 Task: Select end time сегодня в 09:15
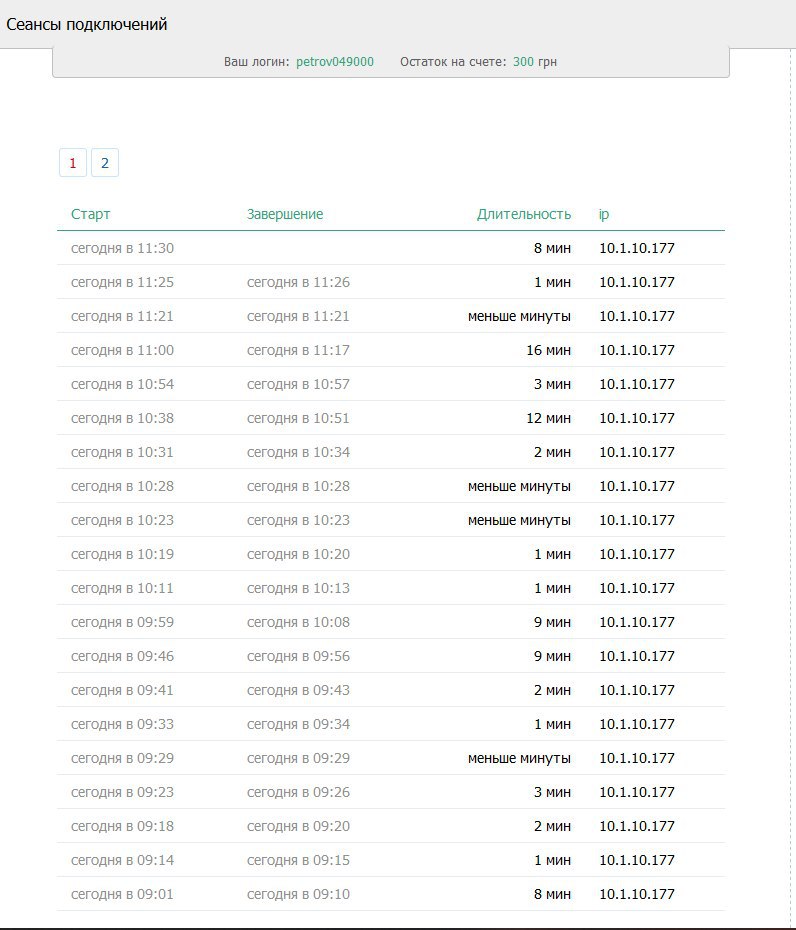298,861
